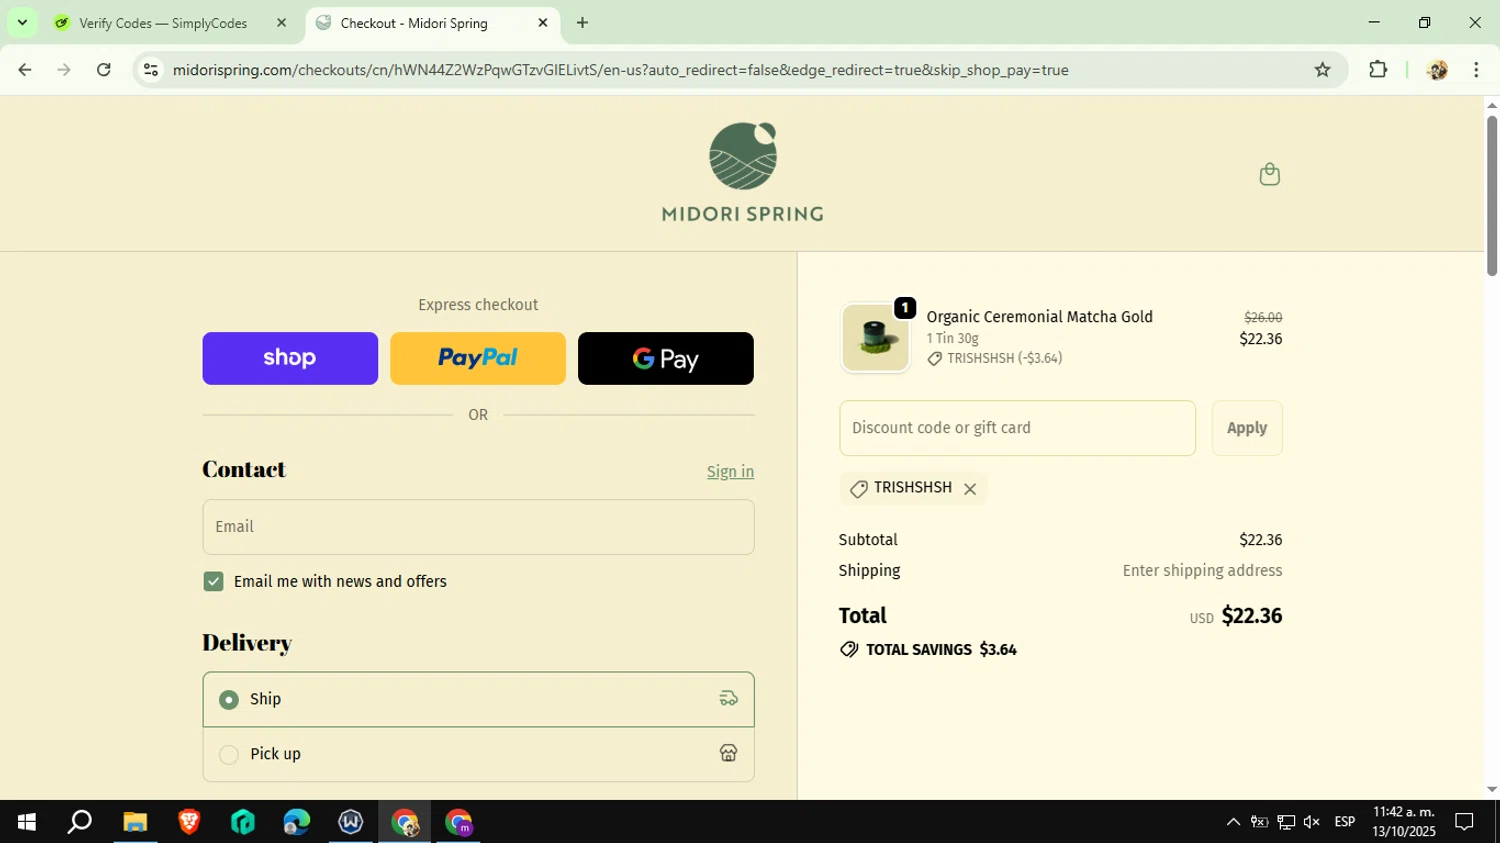The width and height of the screenshot is (1500, 843).
Task: Open Microsoft Edge from taskbar
Action: [297, 822]
